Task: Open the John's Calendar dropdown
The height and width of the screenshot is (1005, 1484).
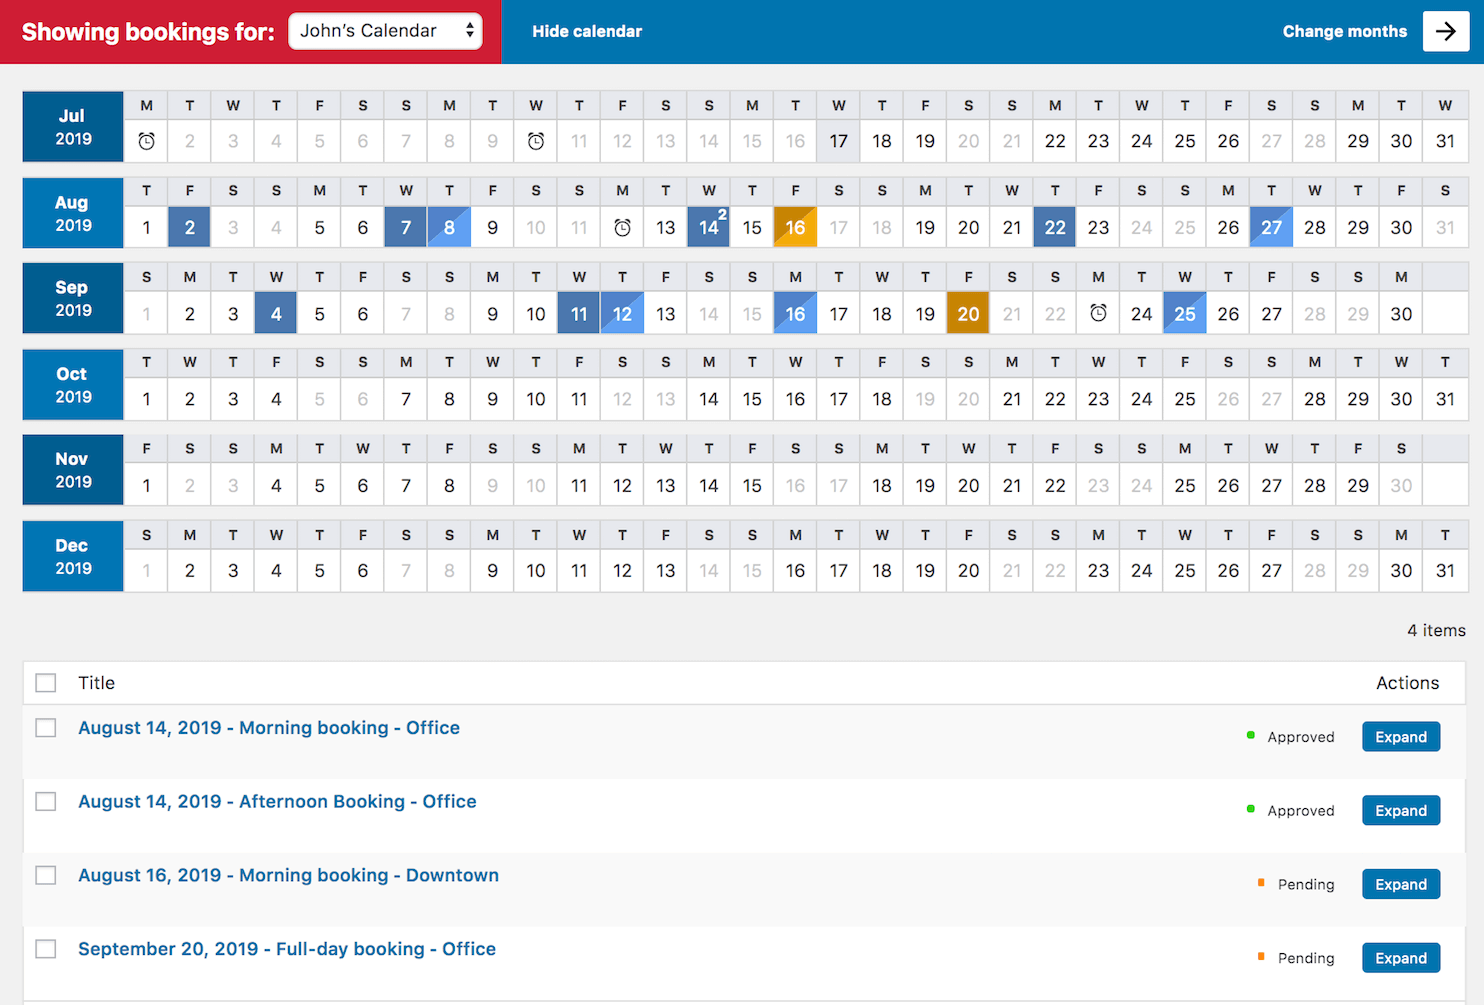Action: tap(385, 31)
